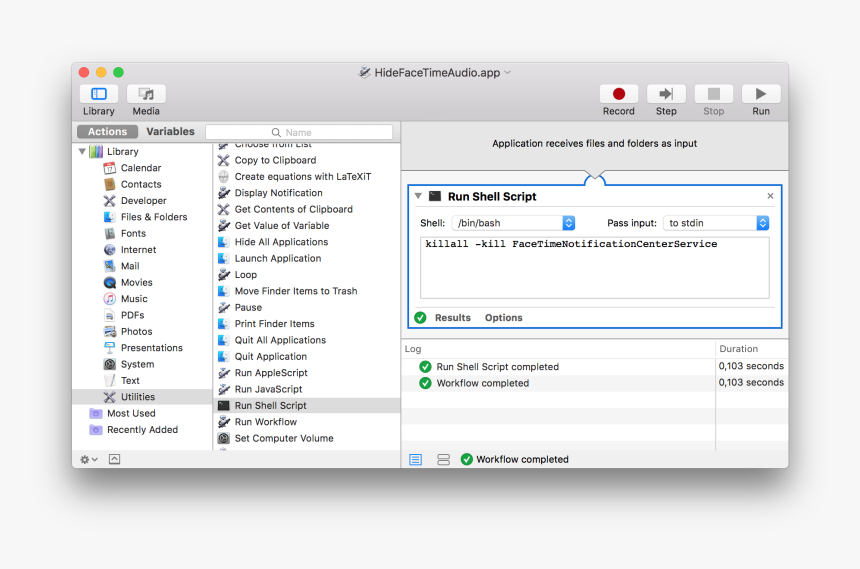Image resolution: width=860 pixels, height=569 pixels.
Task: Show the log view icon
Action: 416,459
